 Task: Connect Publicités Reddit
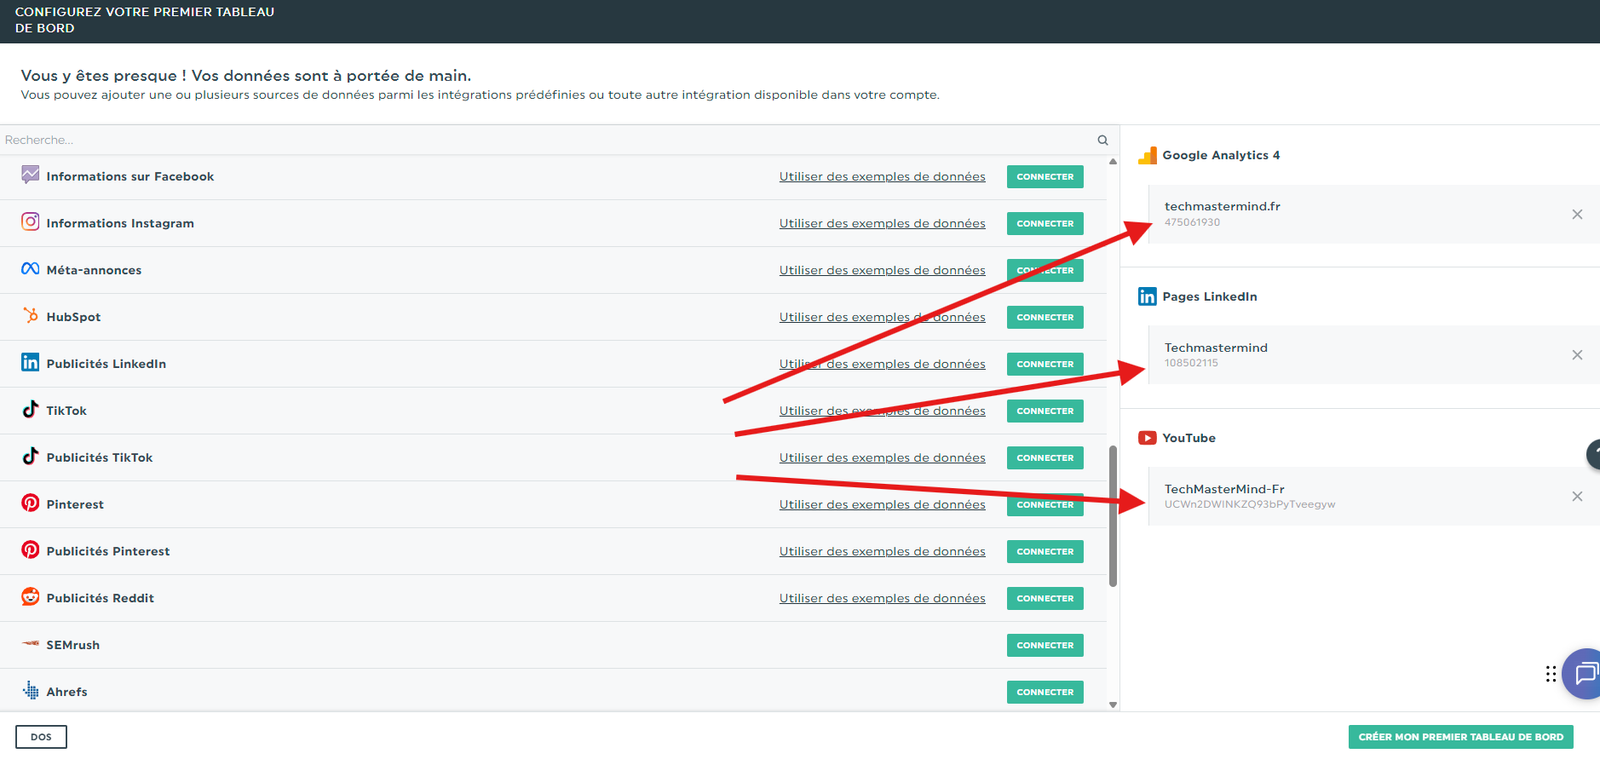(x=1045, y=599)
